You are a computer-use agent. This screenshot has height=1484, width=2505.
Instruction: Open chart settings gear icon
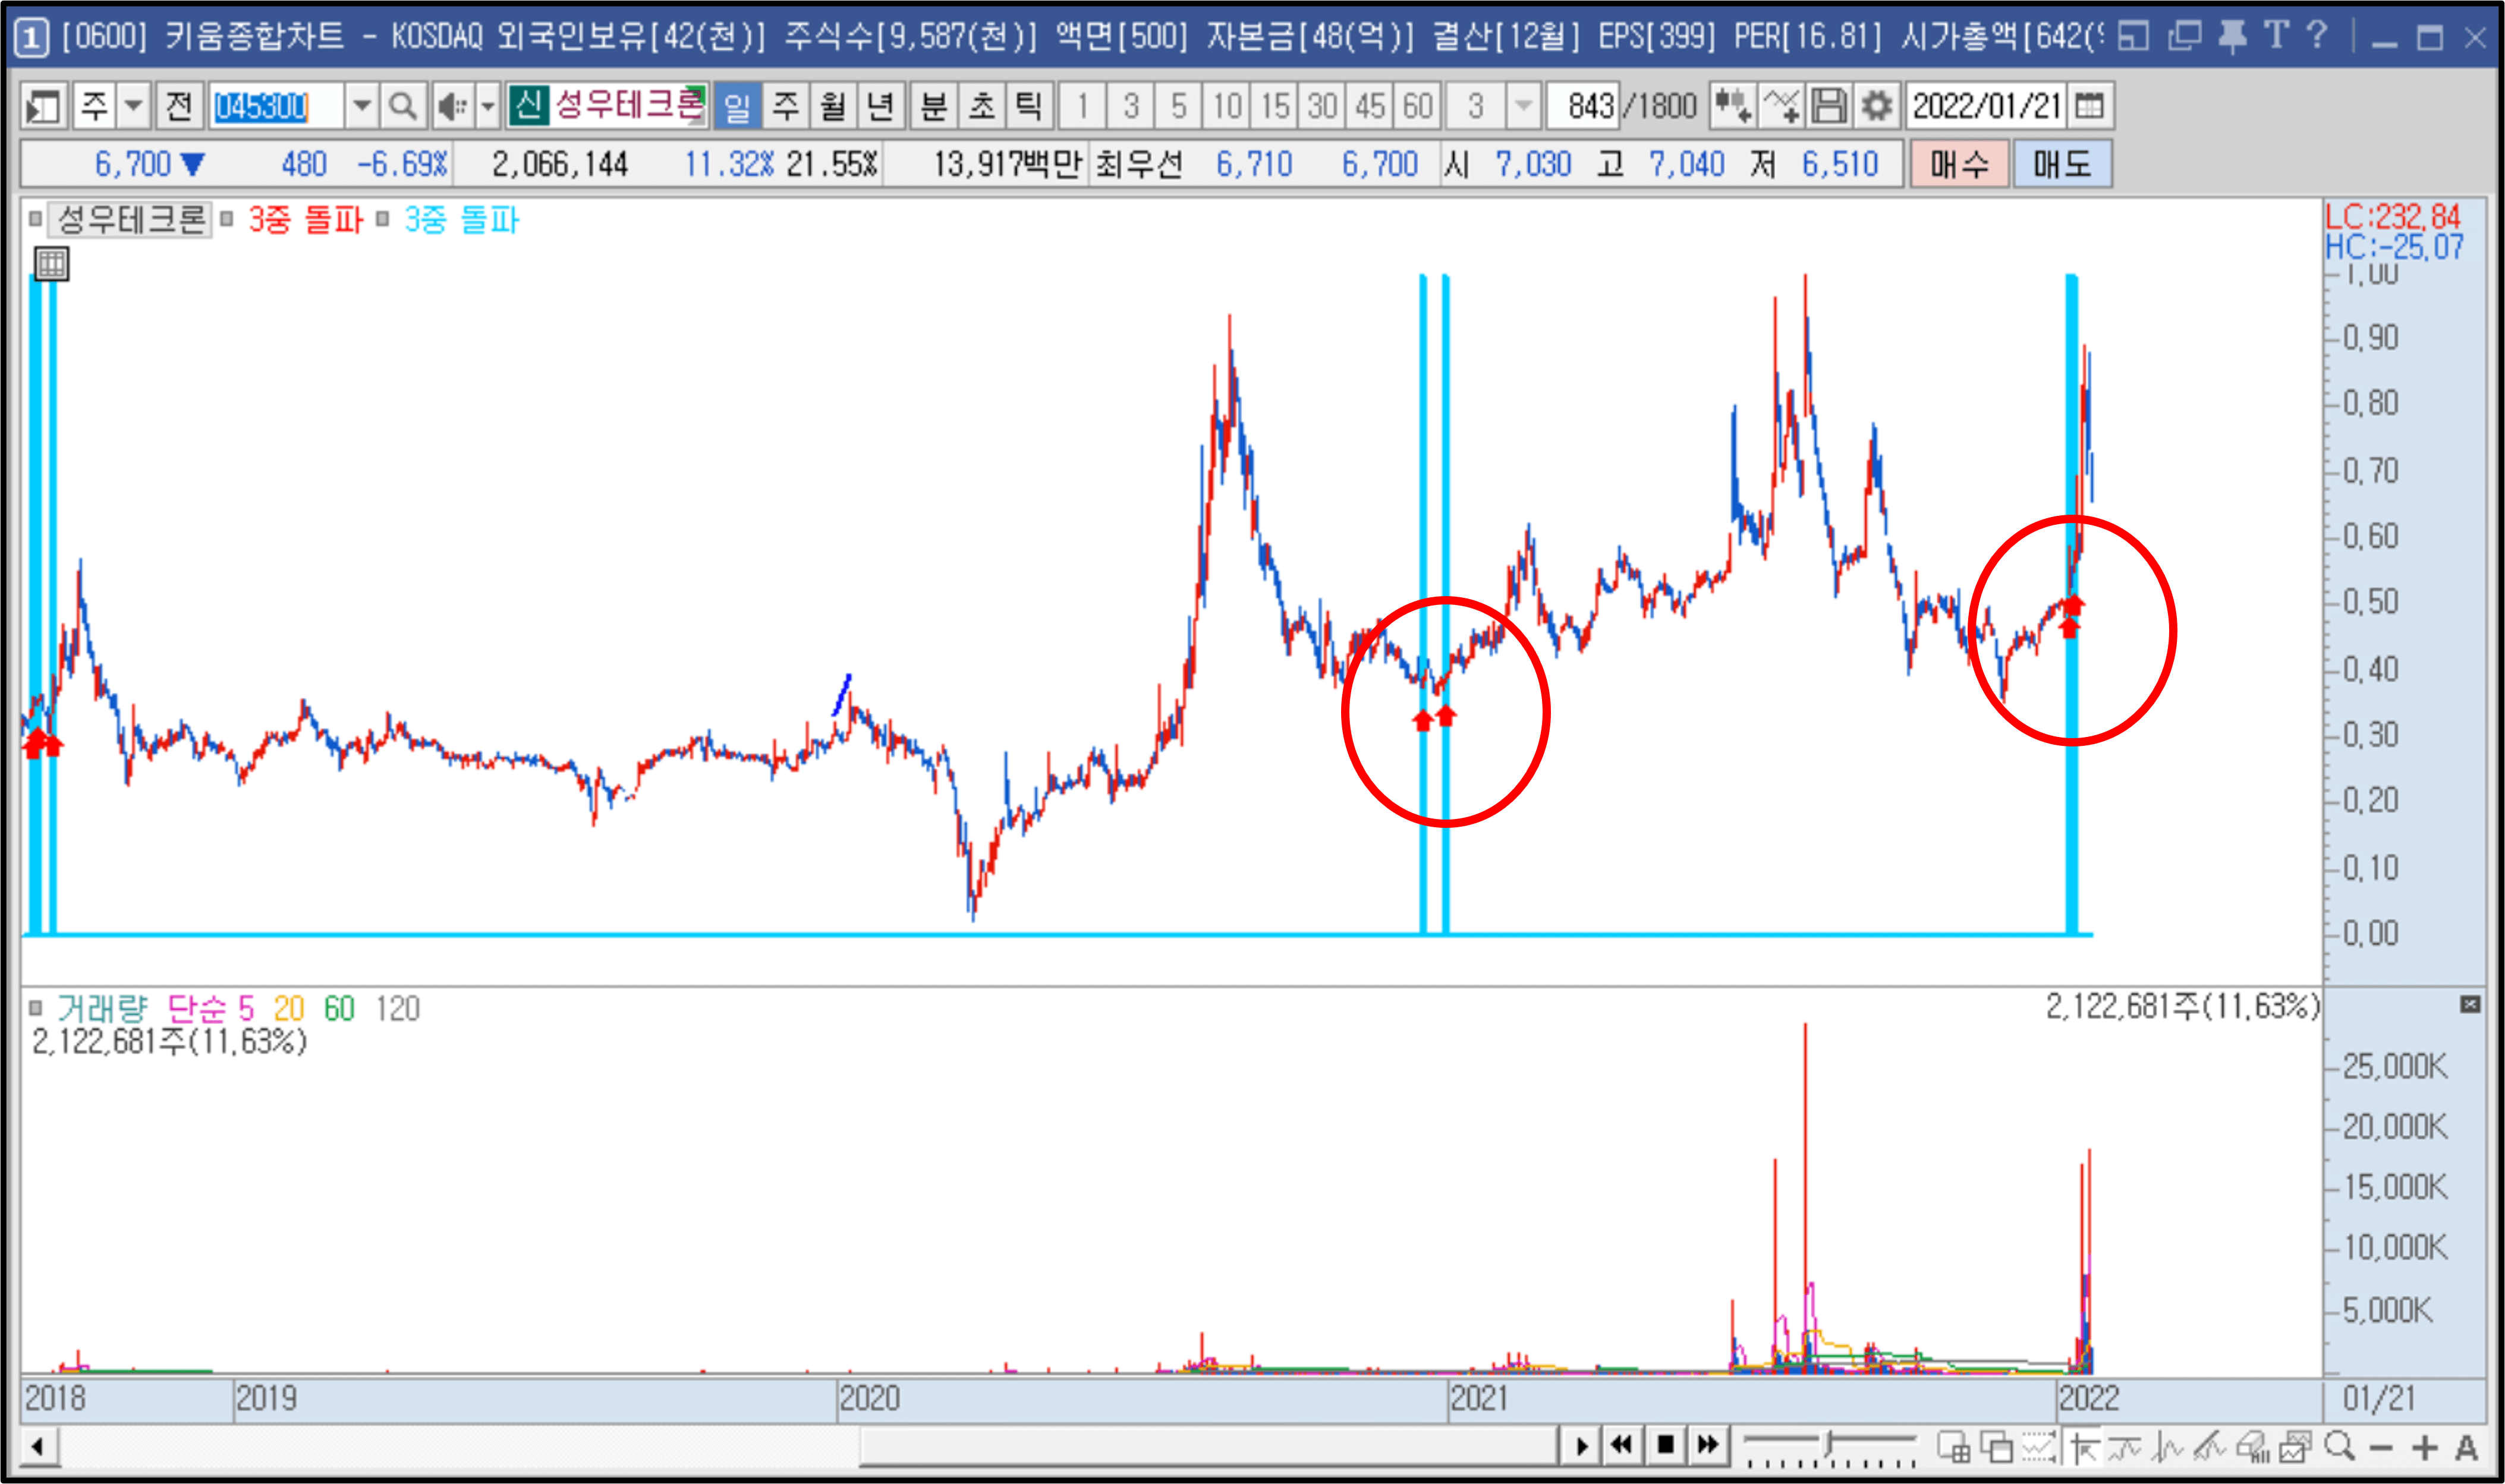pos(1878,106)
